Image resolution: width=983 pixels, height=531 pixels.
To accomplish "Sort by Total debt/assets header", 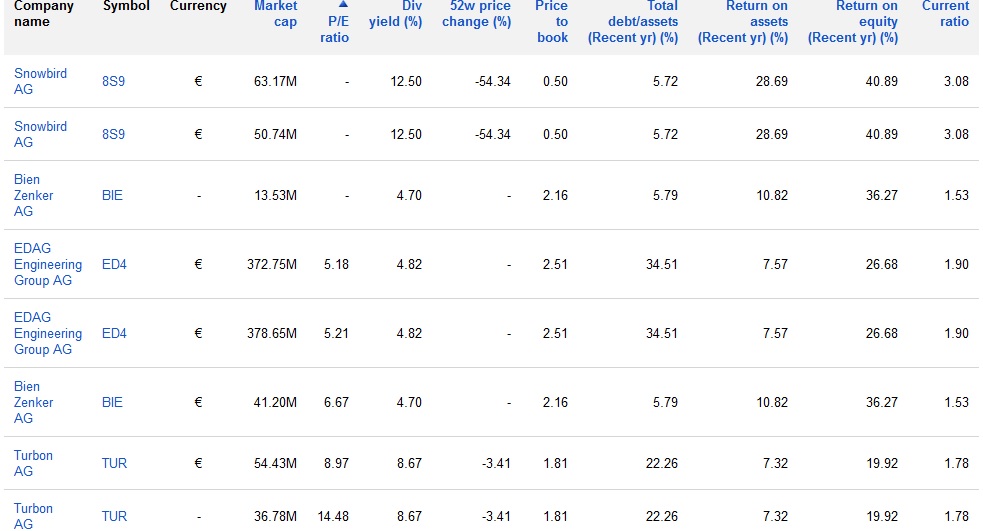I will 633,21.
